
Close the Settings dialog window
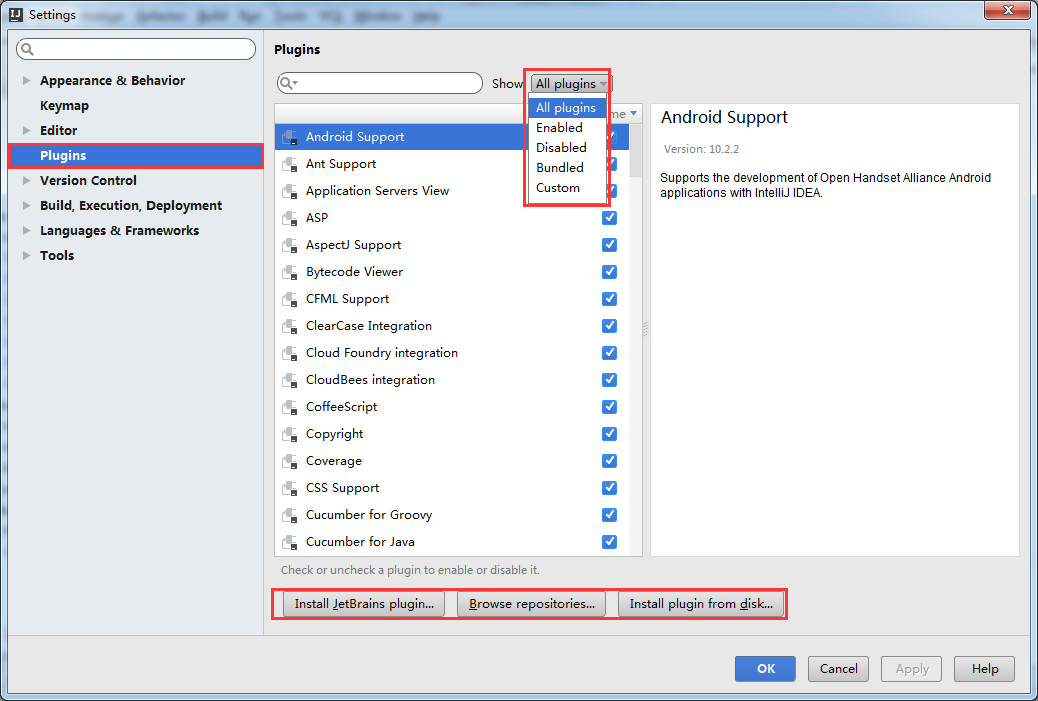(x=1007, y=10)
